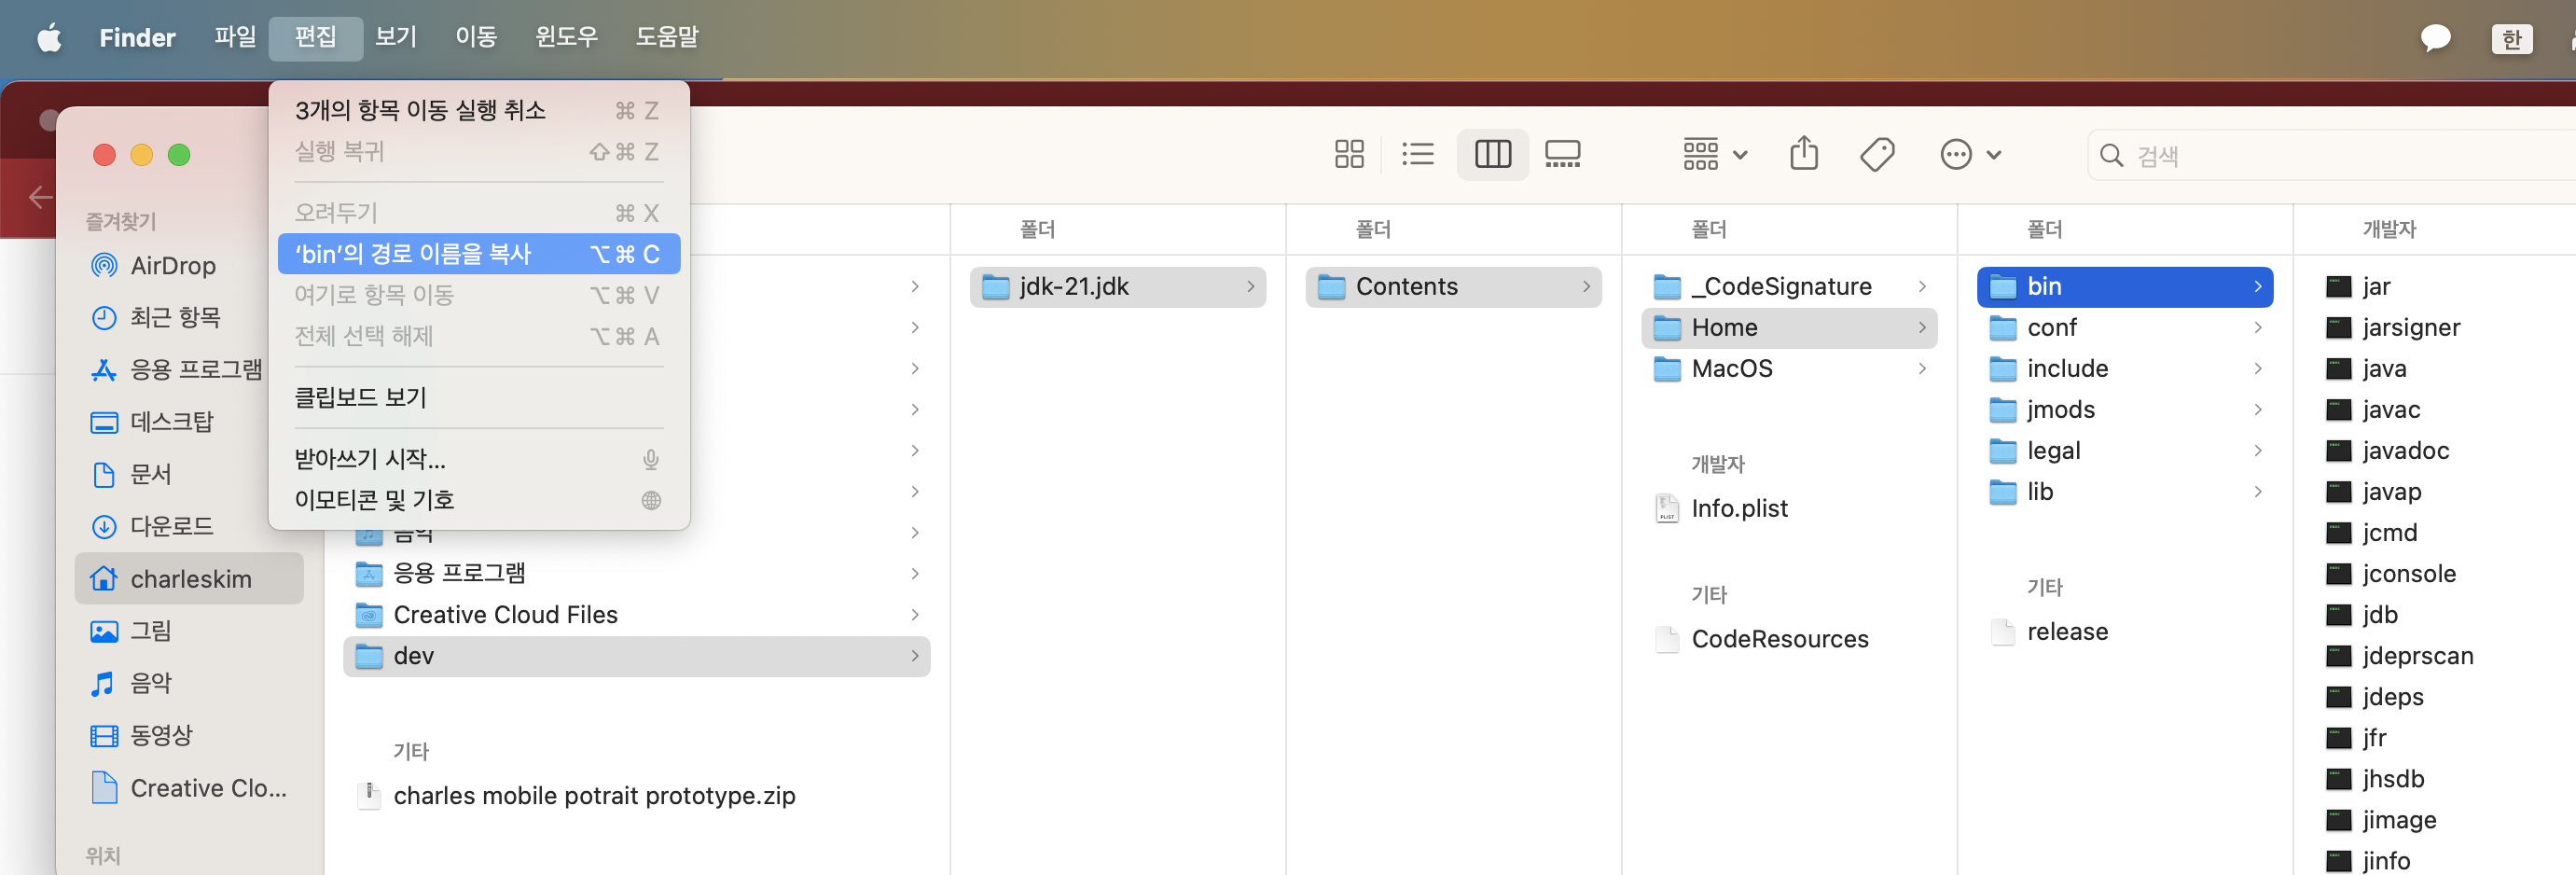Choose 이모티콘 및 기호 from menu
The image size is (2576, 875).
click(478, 500)
